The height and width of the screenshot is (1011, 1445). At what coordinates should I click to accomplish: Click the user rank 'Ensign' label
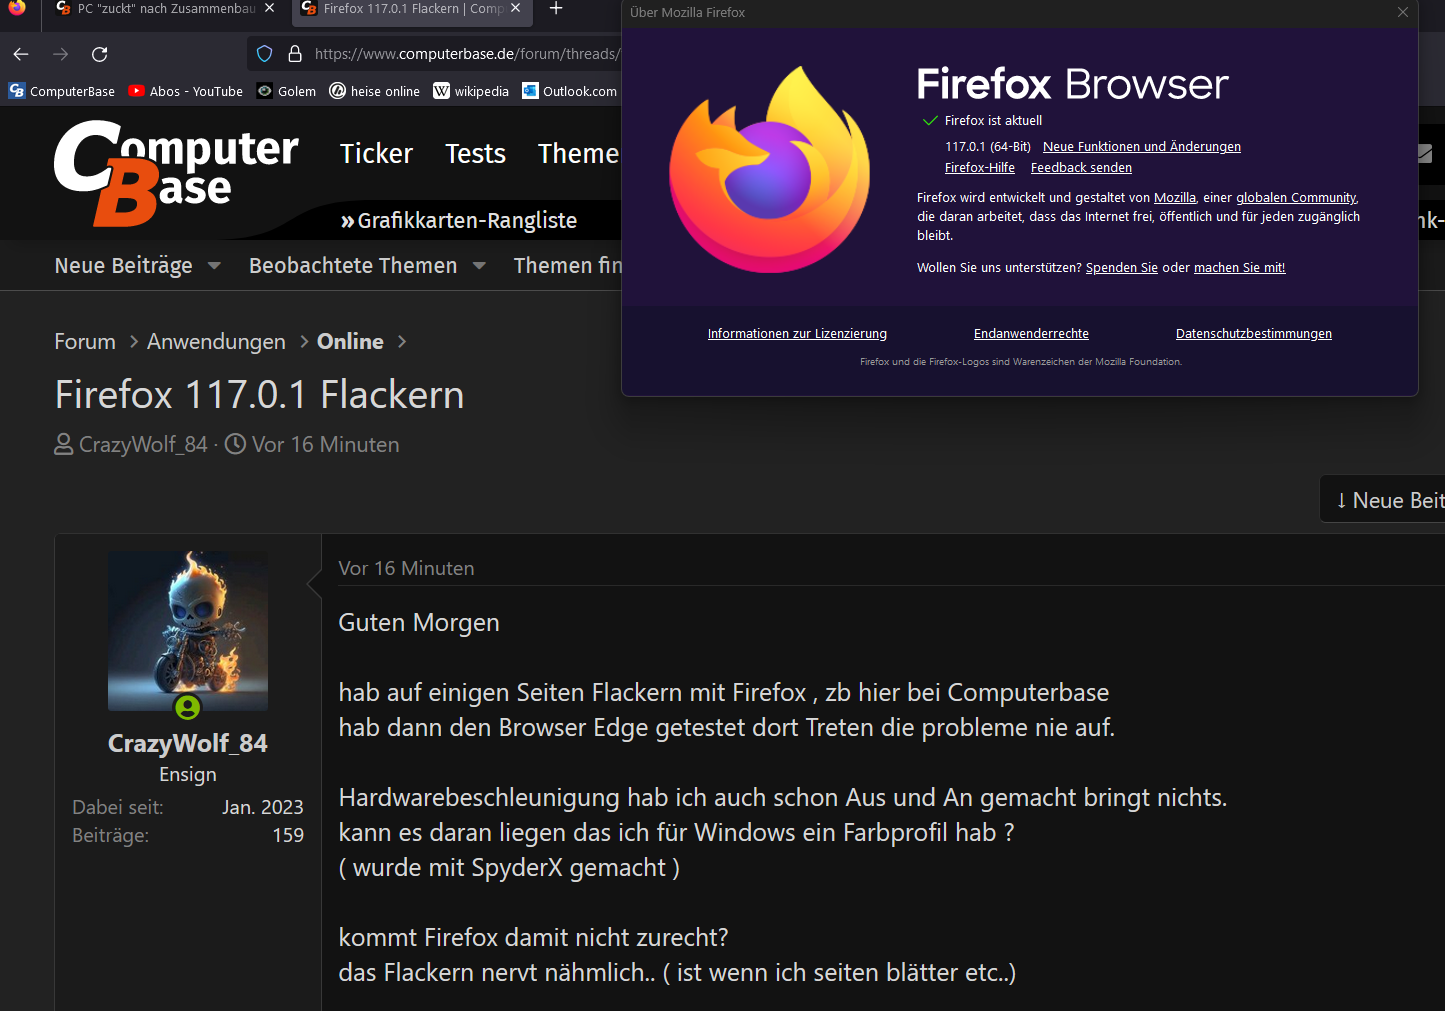click(188, 774)
